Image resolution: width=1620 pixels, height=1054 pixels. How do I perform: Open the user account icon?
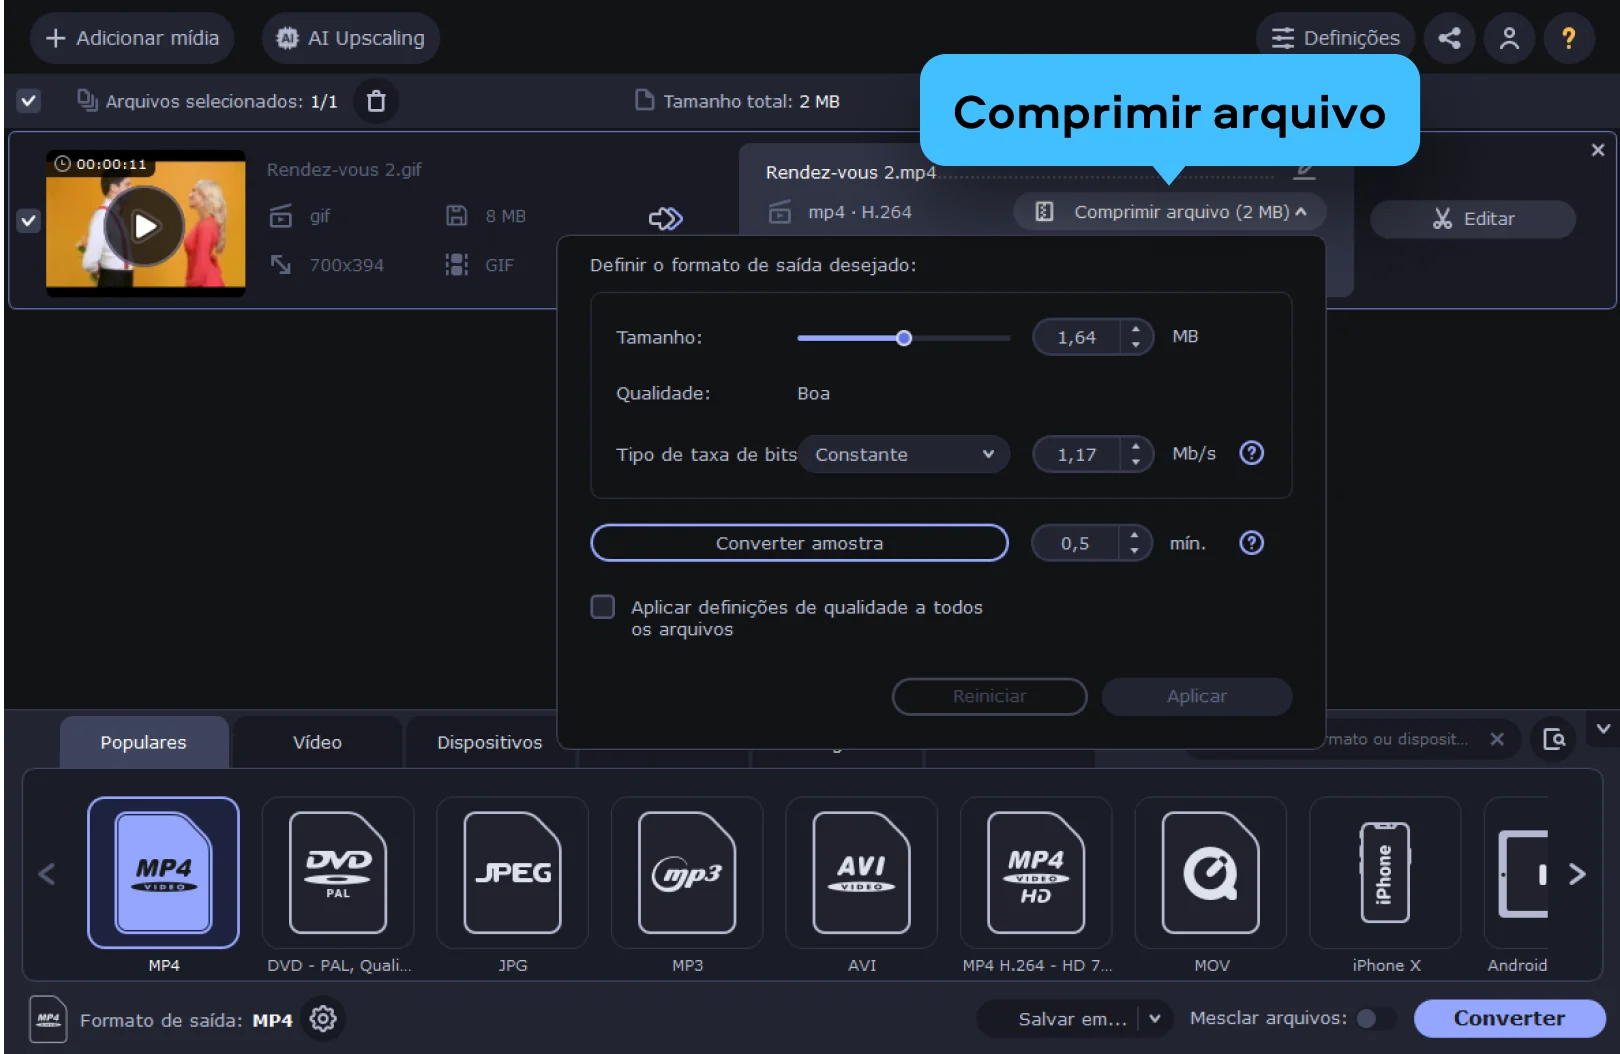point(1509,38)
